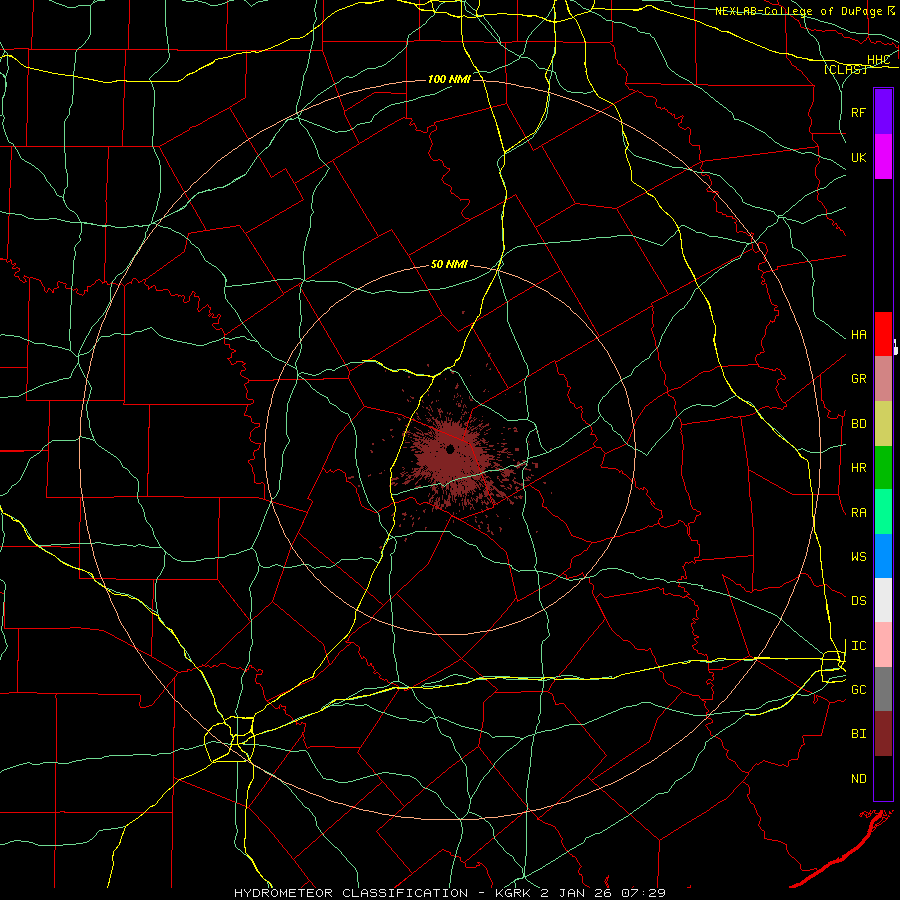Click the 2 JAN 26 date text
The width and height of the screenshot is (900, 900).
pyautogui.click(x=577, y=893)
